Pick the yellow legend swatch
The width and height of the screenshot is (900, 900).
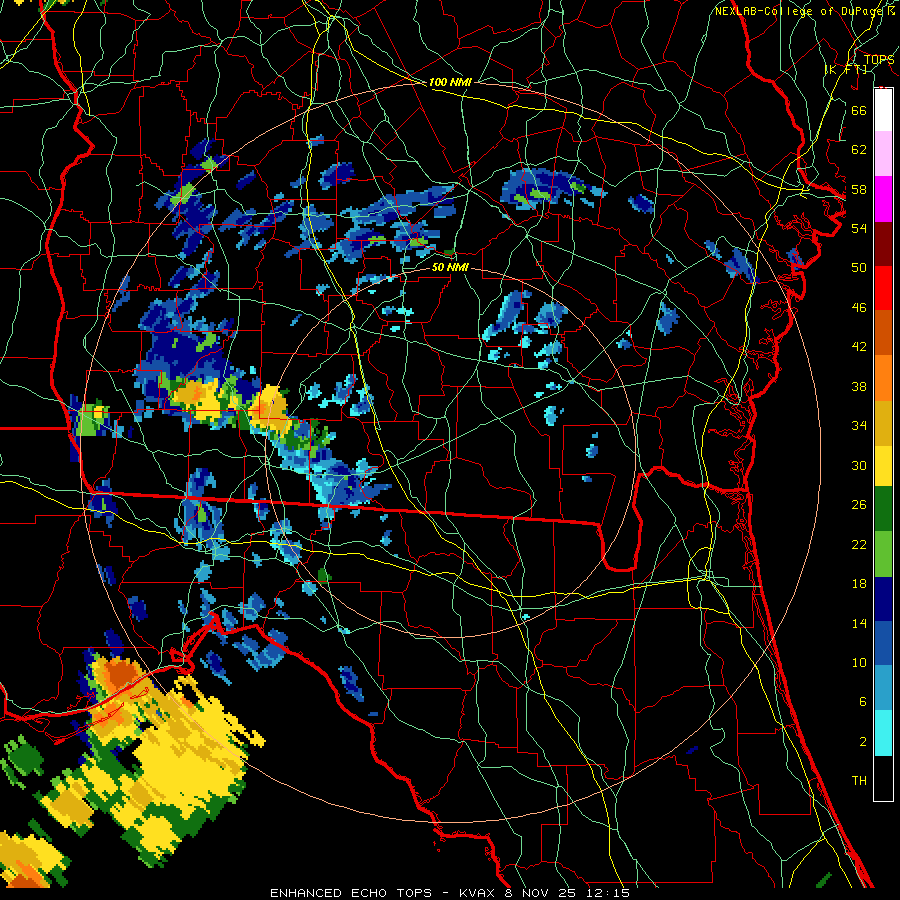click(x=883, y=466)
